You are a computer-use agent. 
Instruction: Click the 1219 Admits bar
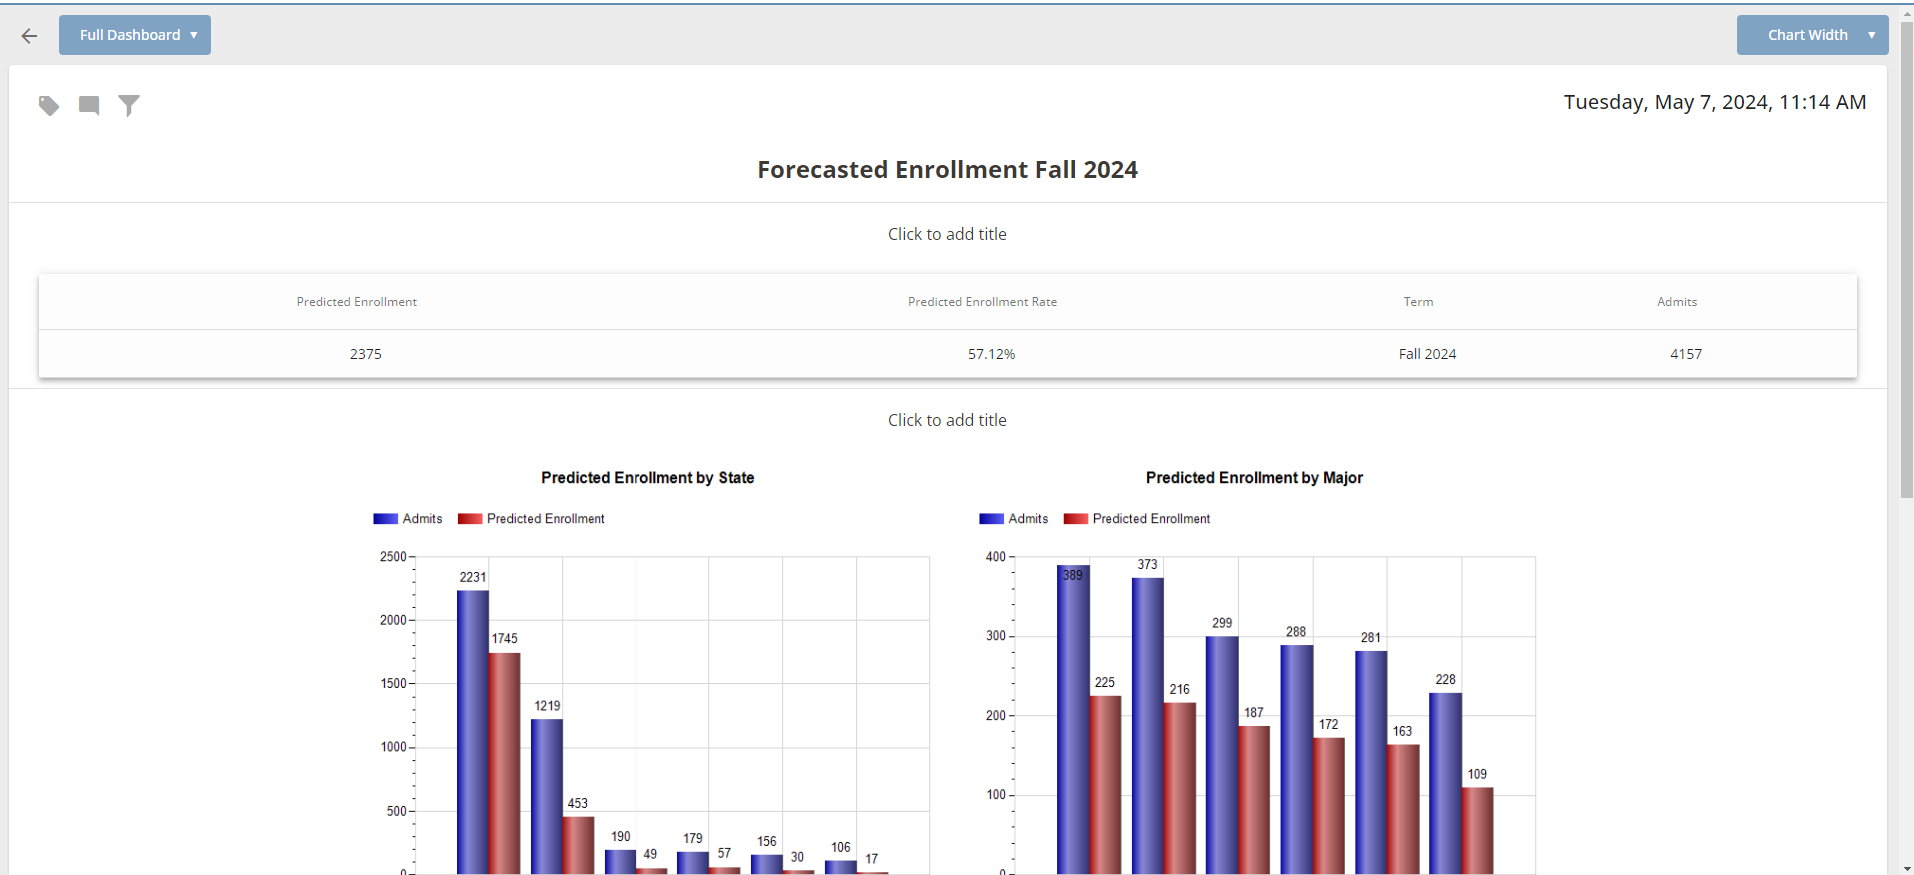pyautogui.click(x=547, y=797)
